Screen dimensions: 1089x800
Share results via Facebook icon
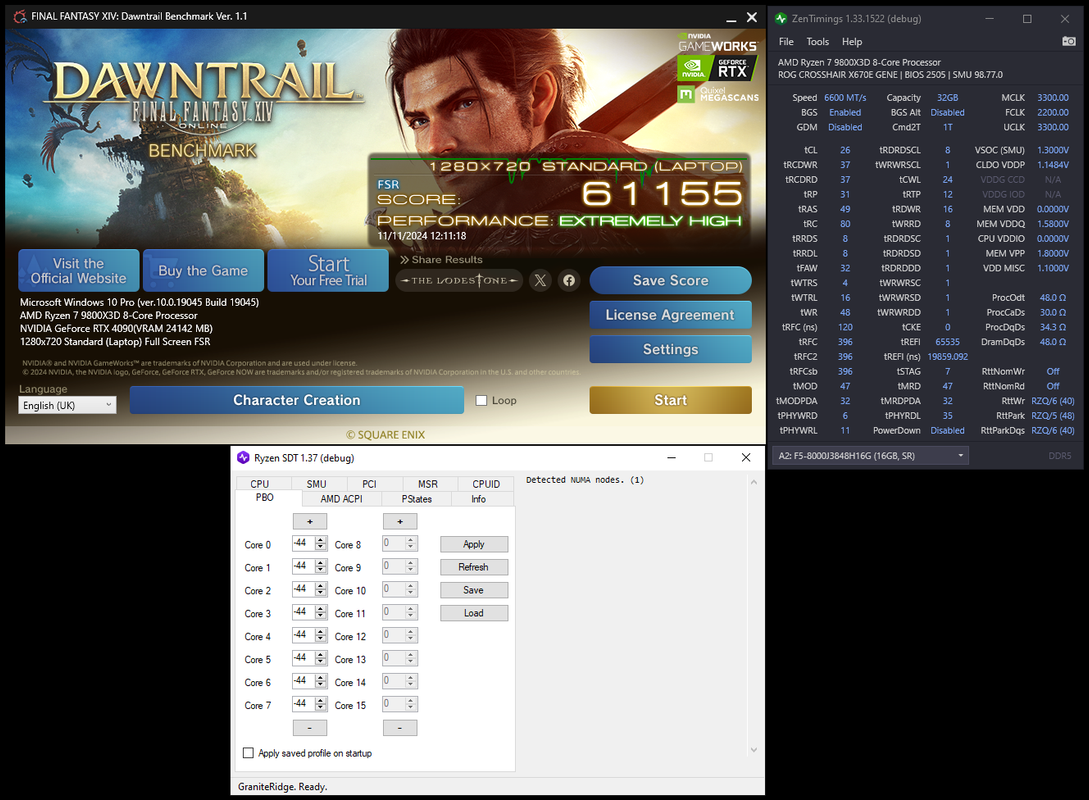pyautogui.click(x=569, y=281)
